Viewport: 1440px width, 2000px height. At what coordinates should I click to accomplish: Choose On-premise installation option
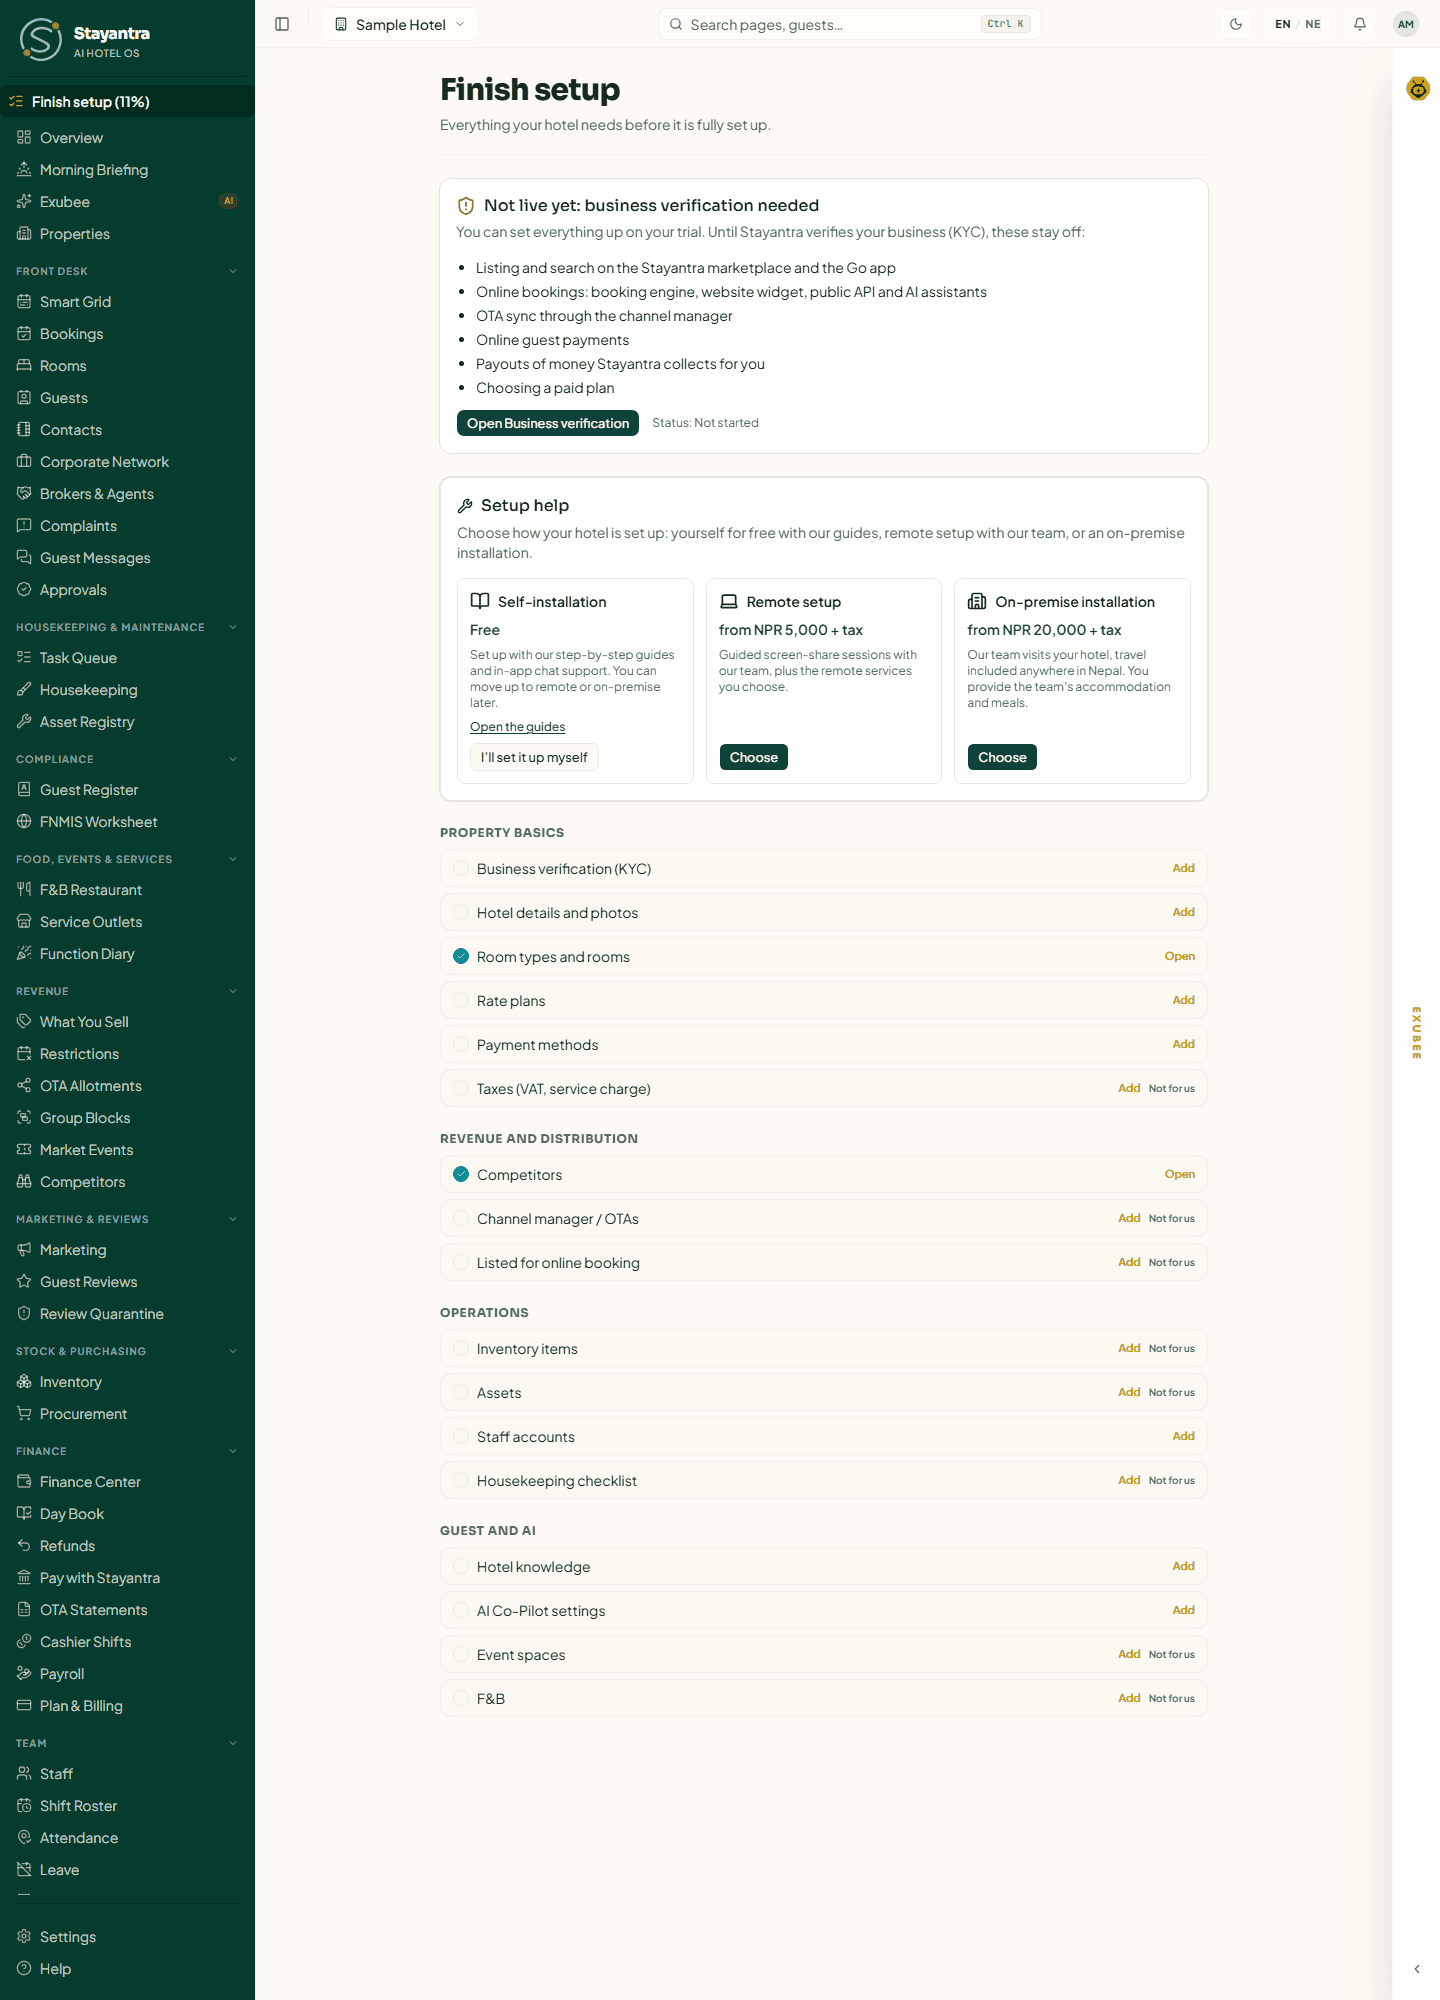coord(1002,757)
